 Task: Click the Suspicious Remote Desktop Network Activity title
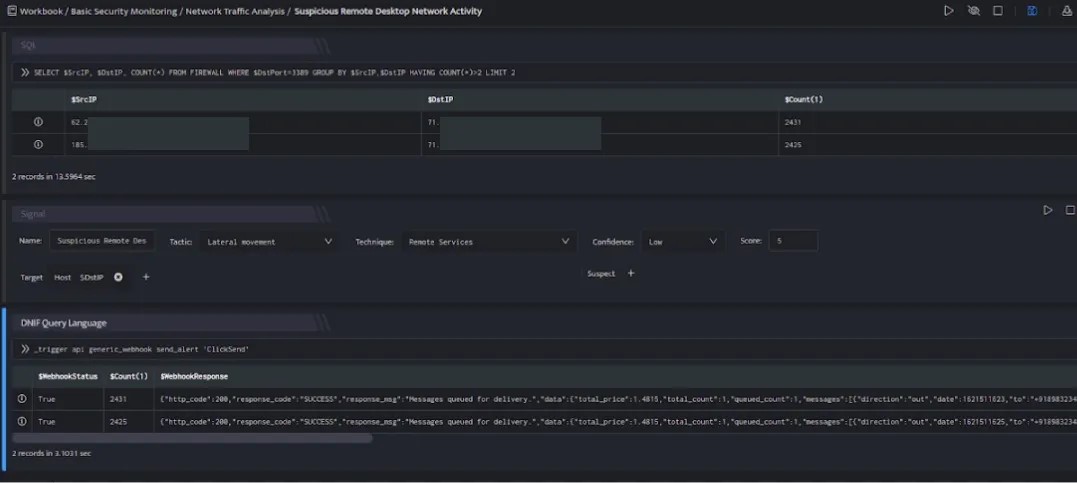tap(388, 11)
